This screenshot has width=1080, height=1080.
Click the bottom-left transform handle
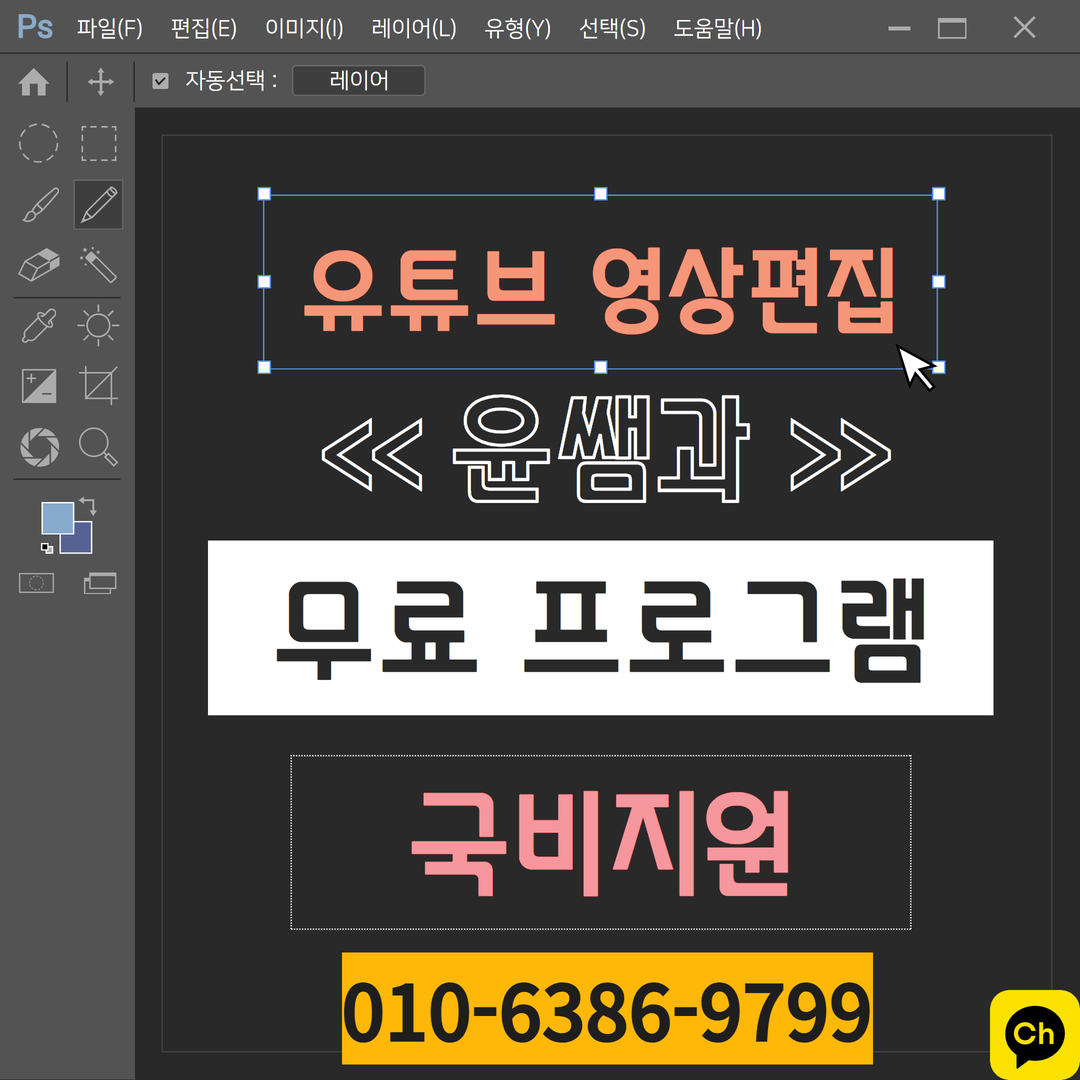click(264, 367)
